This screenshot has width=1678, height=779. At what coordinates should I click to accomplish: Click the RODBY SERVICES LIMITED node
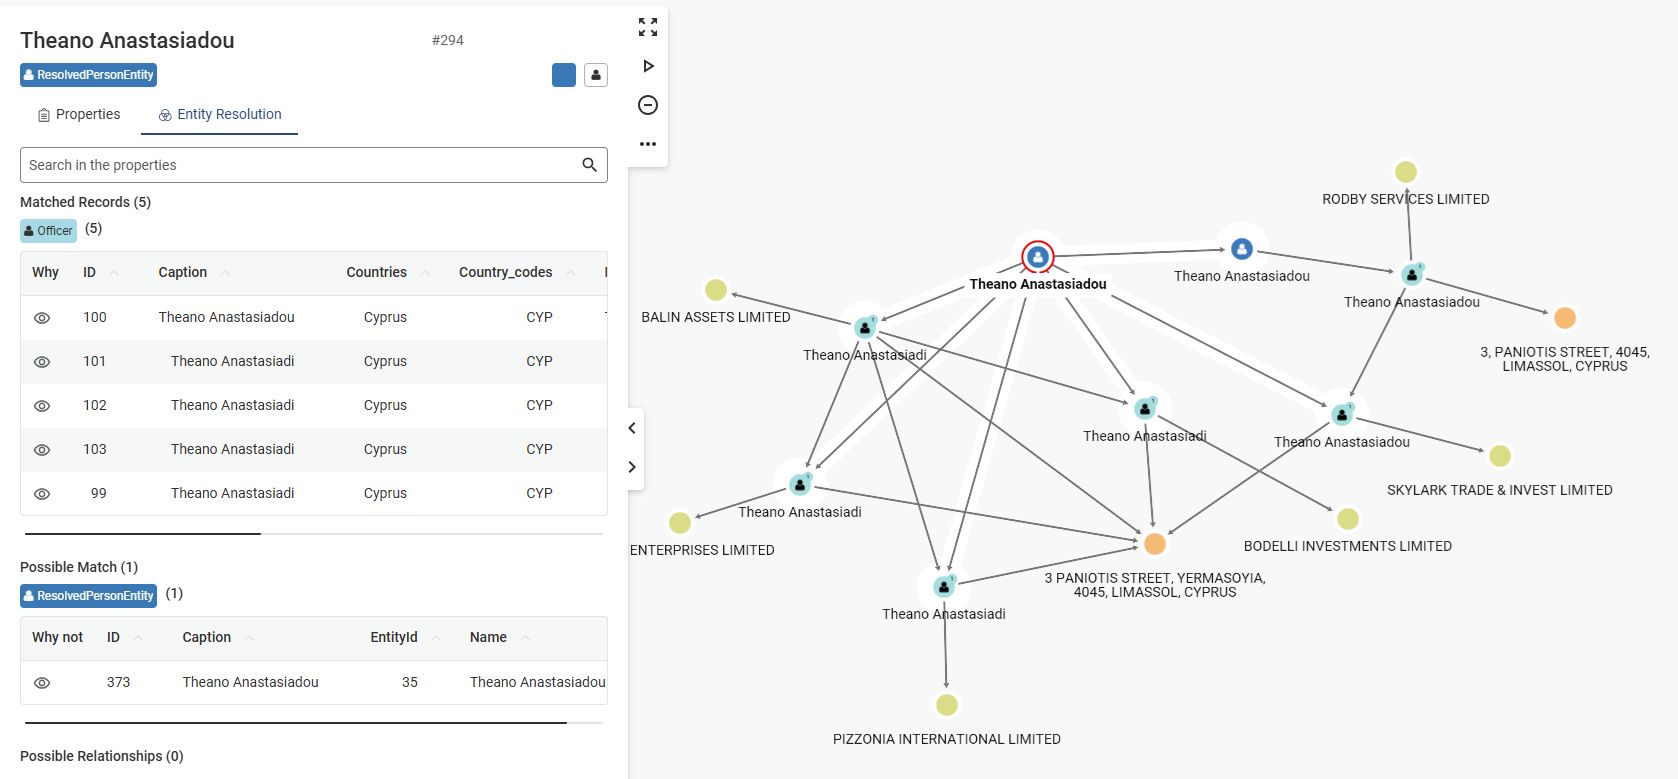tap(1406, 172)
